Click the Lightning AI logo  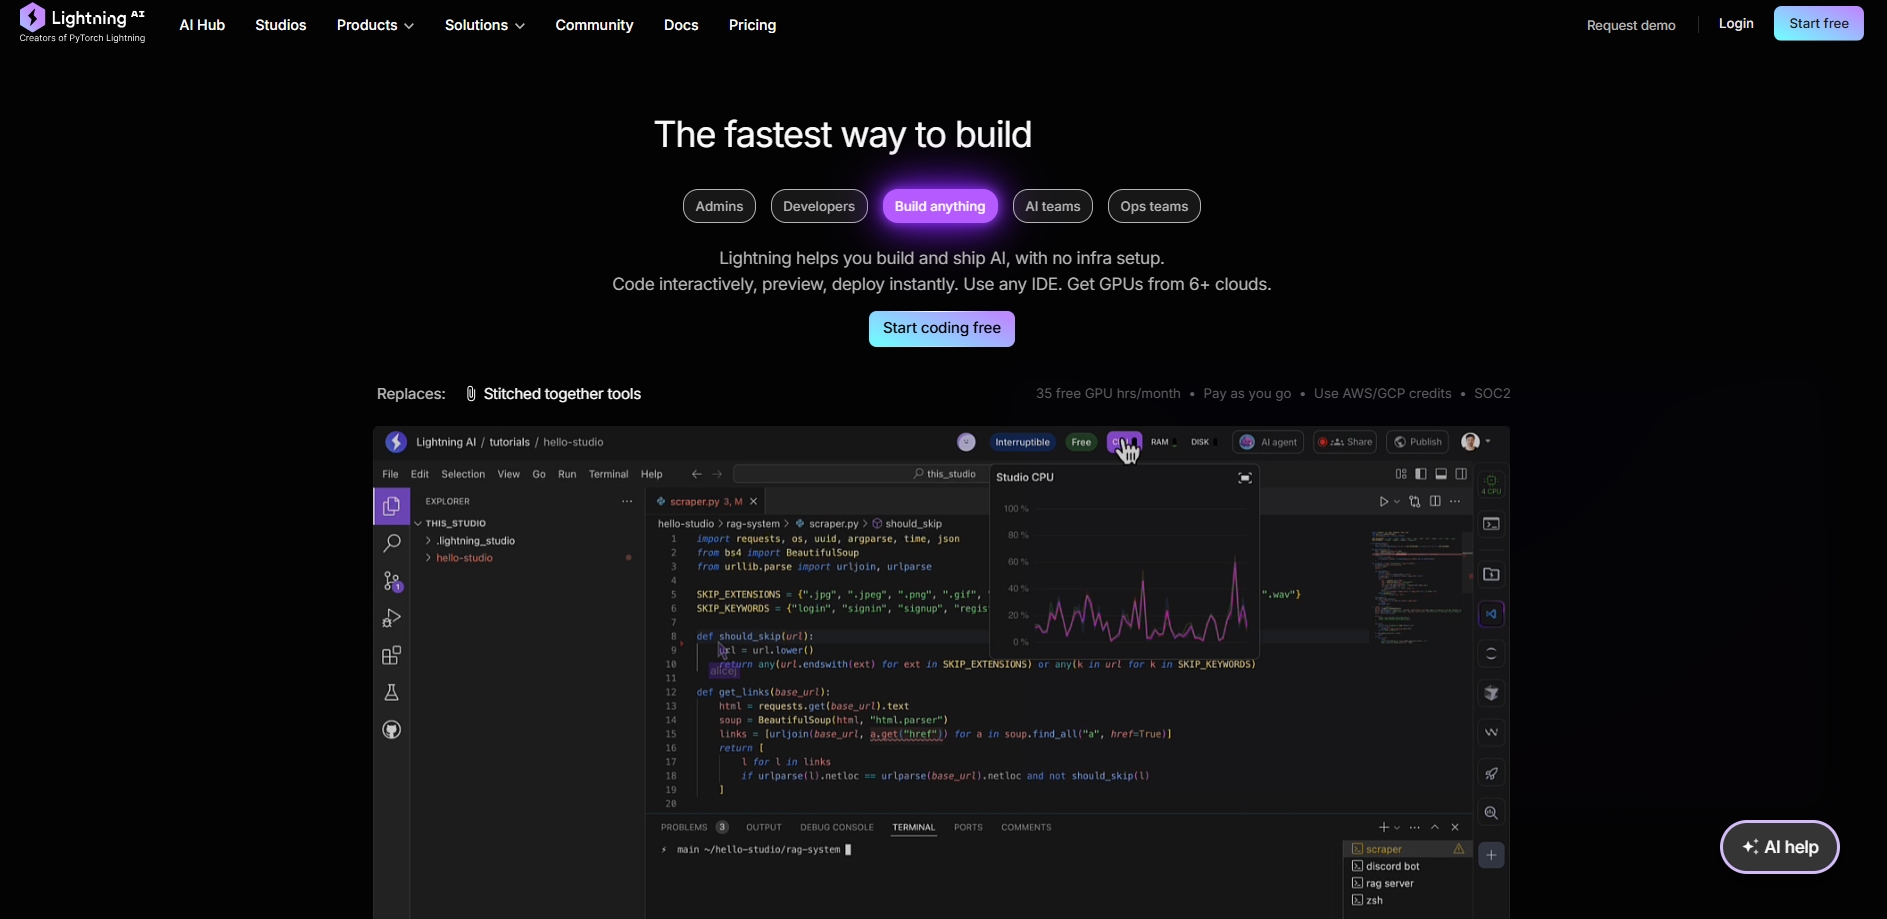click(82, 24)
